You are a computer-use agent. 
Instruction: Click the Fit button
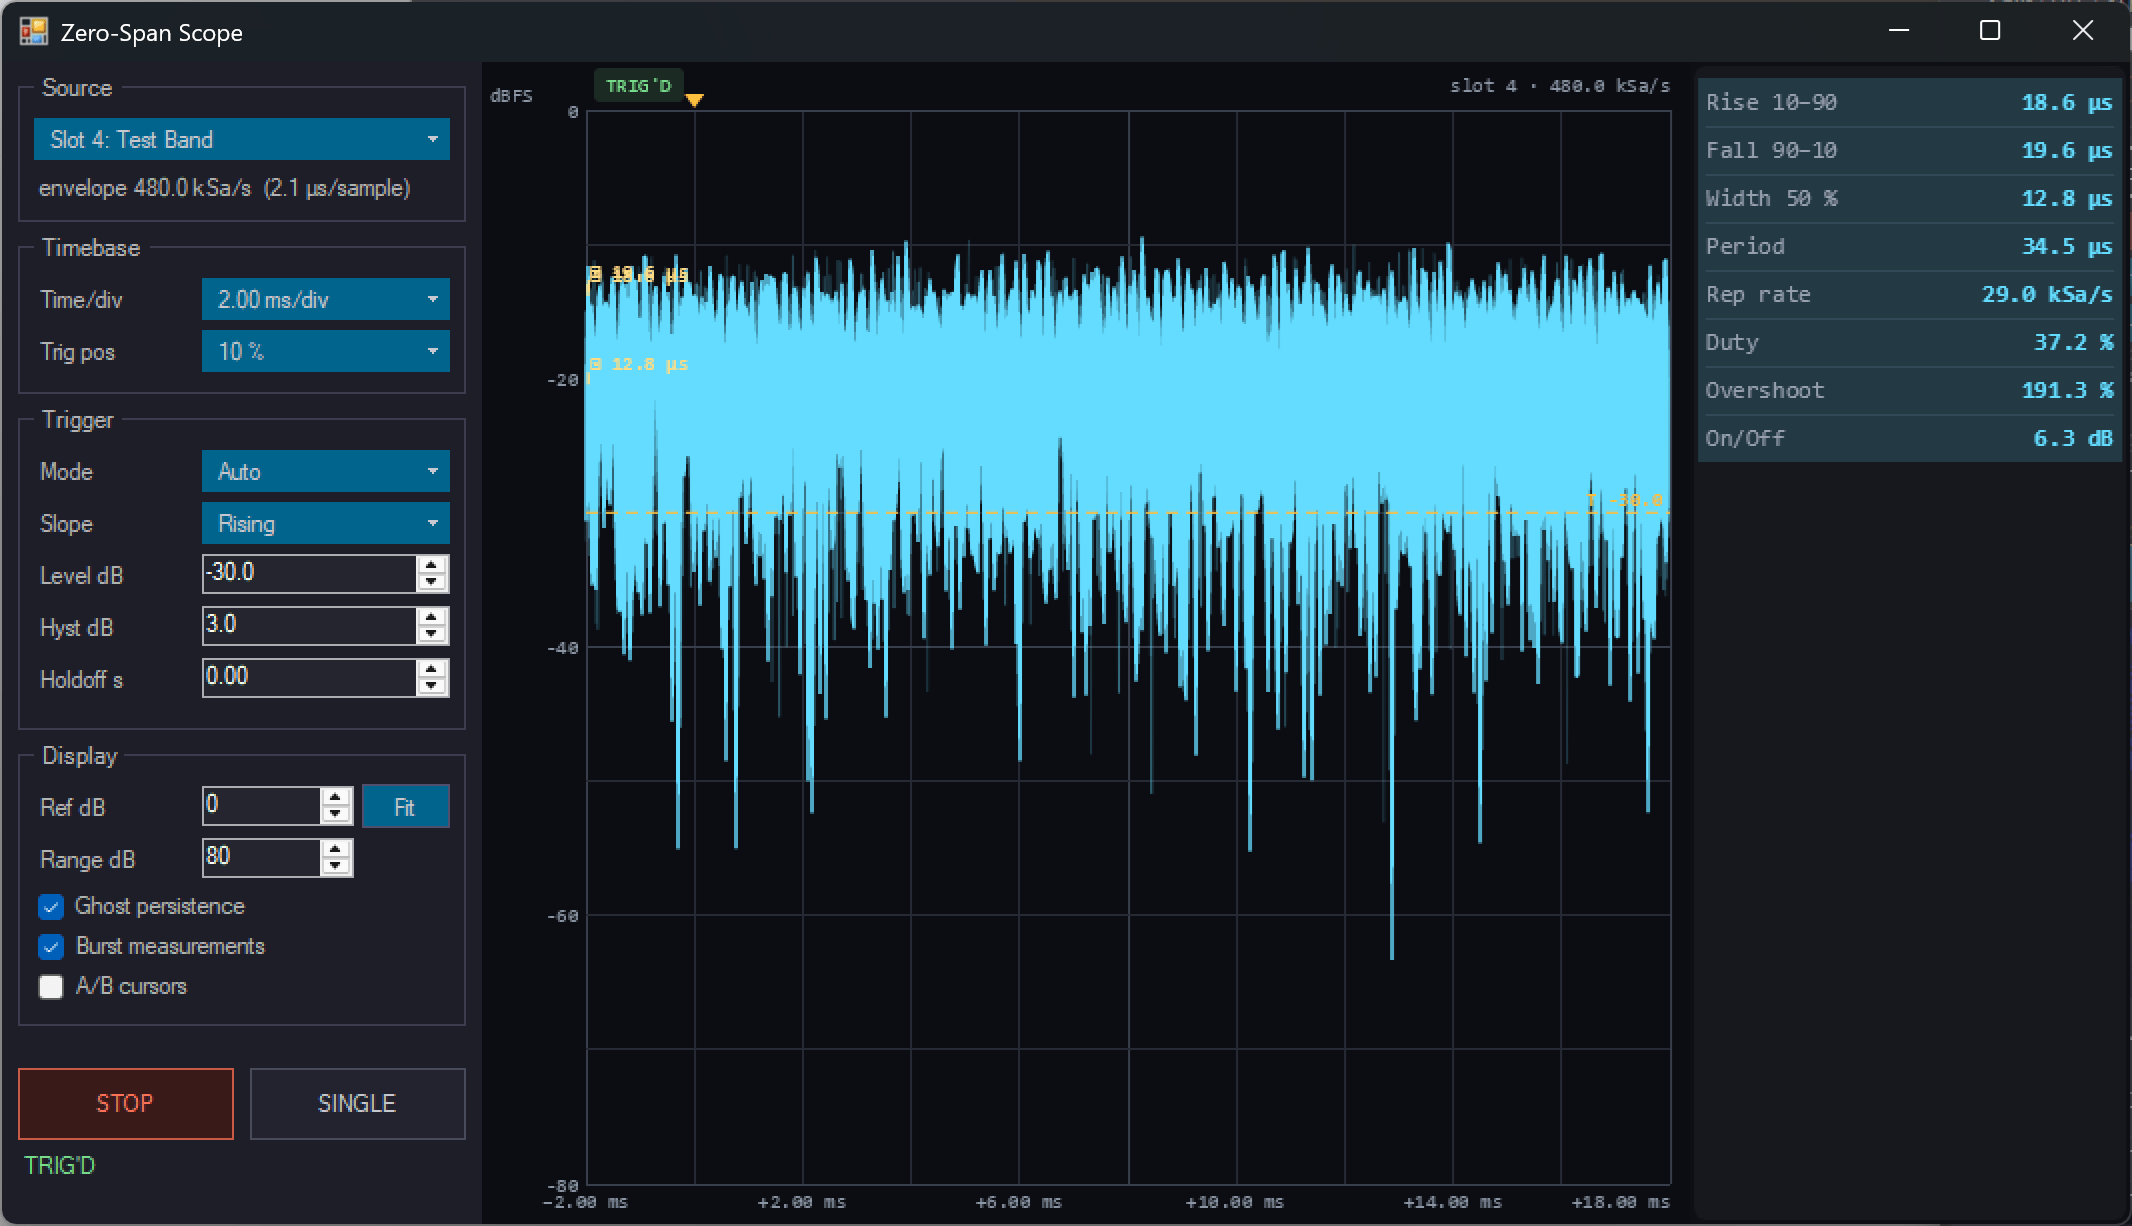(x=405, y=806)
